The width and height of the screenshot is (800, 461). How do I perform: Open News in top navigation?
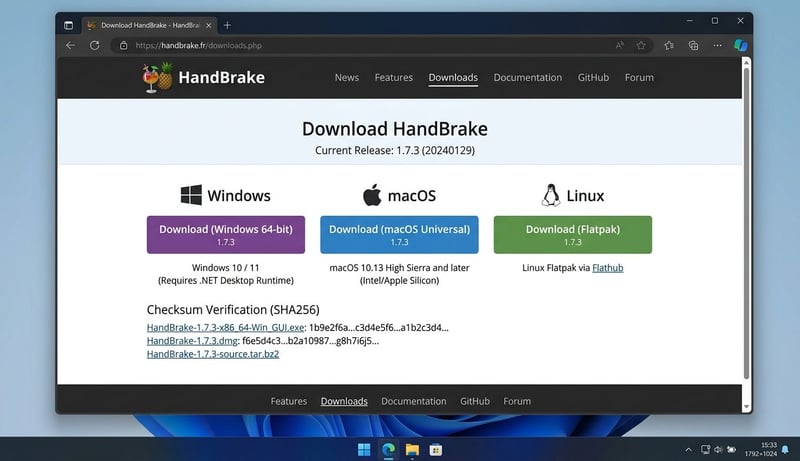click(347, 78)
